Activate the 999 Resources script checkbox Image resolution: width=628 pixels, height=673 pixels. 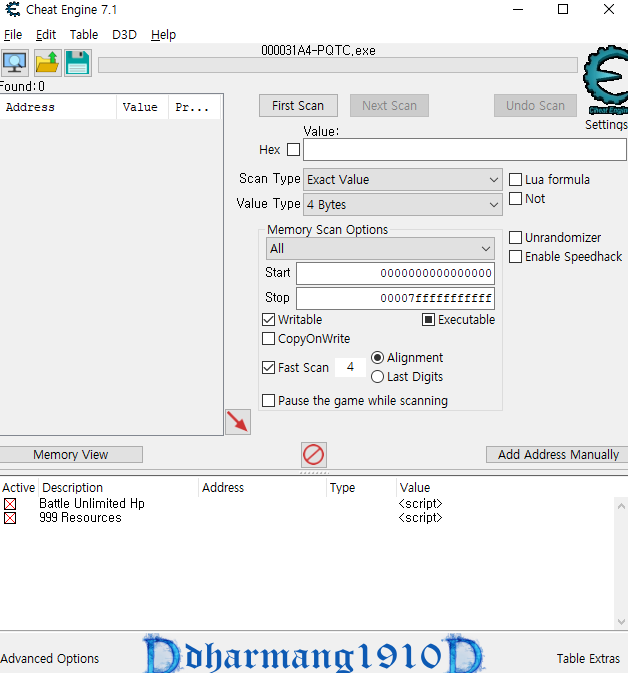[10, 518]
